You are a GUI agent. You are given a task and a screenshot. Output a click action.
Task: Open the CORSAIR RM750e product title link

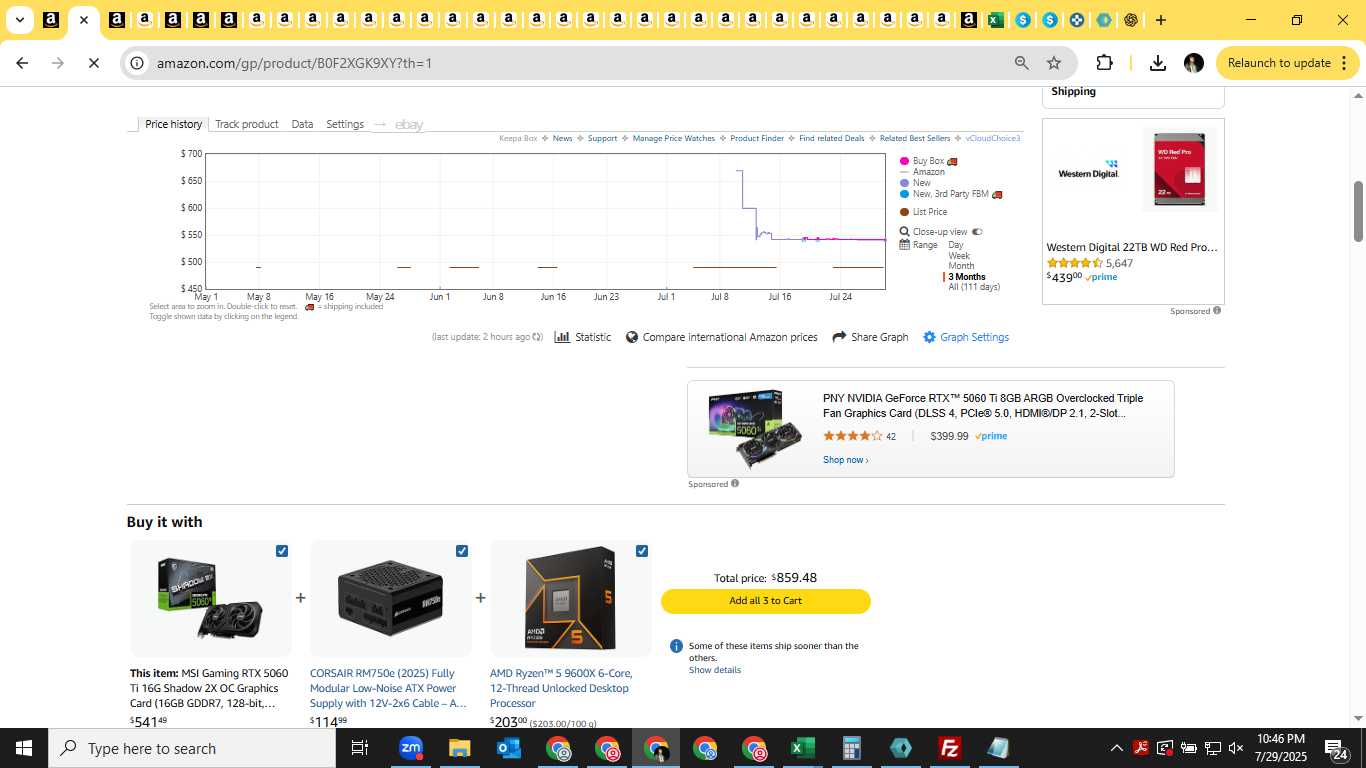pos(388,688)
